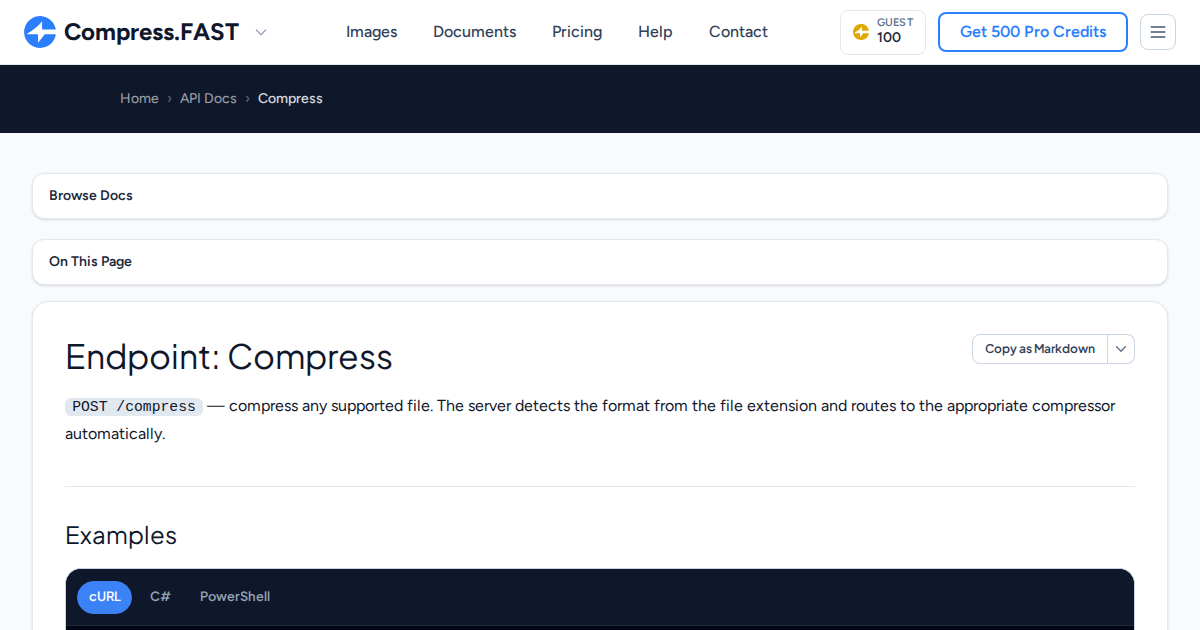Open the Guest 100 credits badge
The height and width of the screenshot is (630, 1200).
tap(883, 32)
